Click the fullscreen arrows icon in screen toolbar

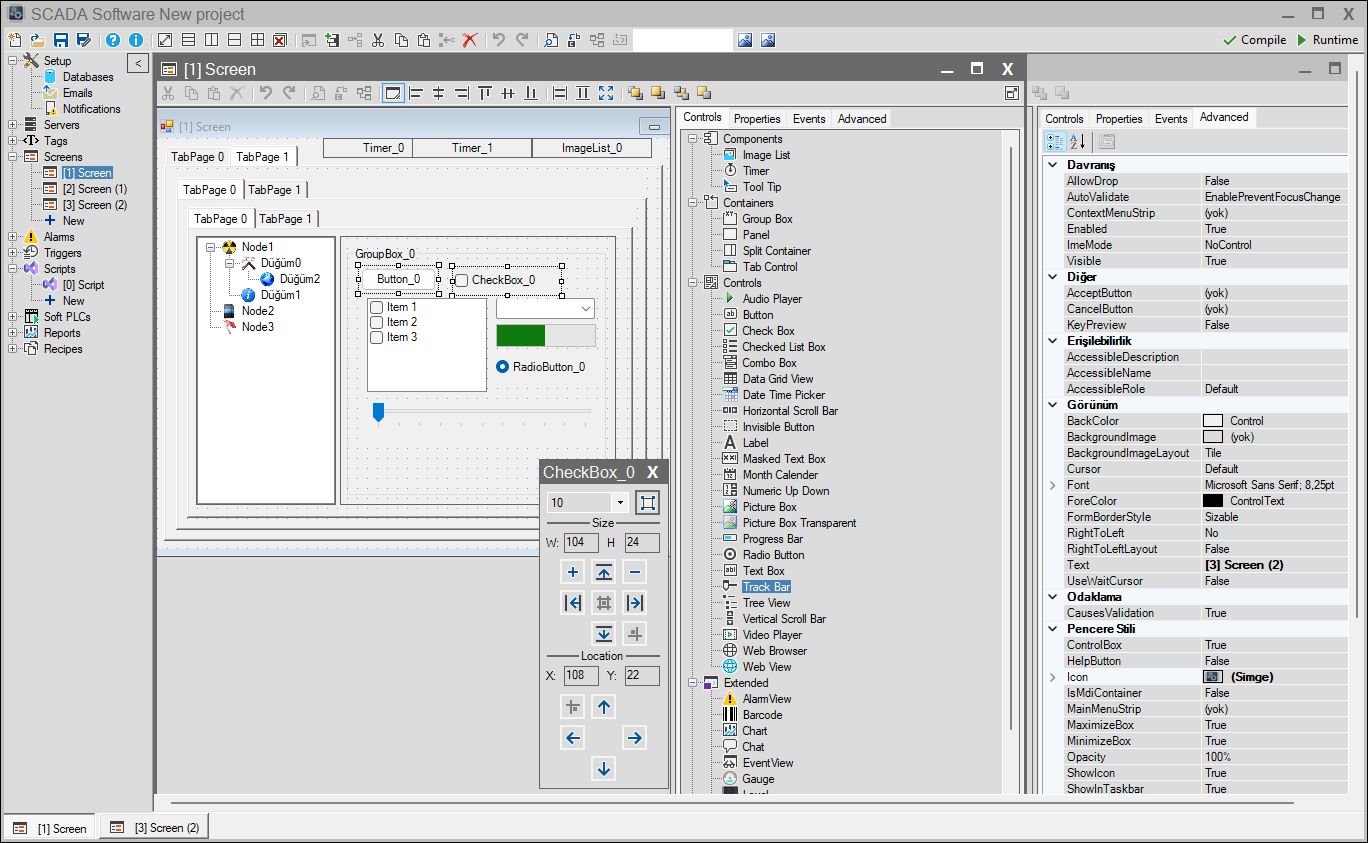[606, 93]
